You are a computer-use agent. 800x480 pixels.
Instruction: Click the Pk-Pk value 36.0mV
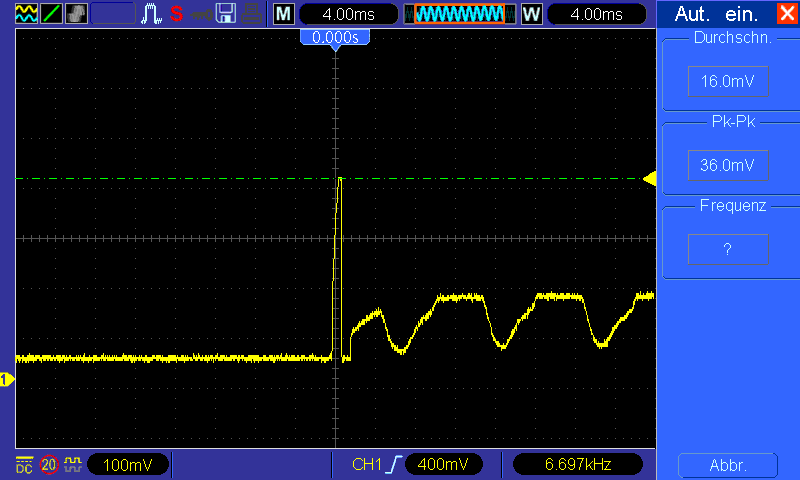[x=728, y=165]
